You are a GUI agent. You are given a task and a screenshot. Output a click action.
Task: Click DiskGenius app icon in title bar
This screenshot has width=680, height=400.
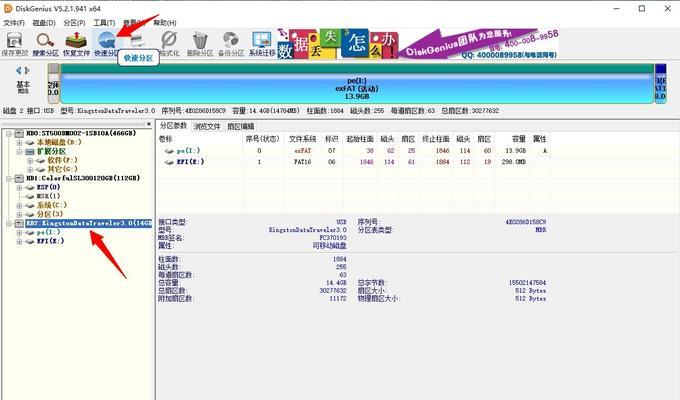pyautogui.click(x=7, y=8)
